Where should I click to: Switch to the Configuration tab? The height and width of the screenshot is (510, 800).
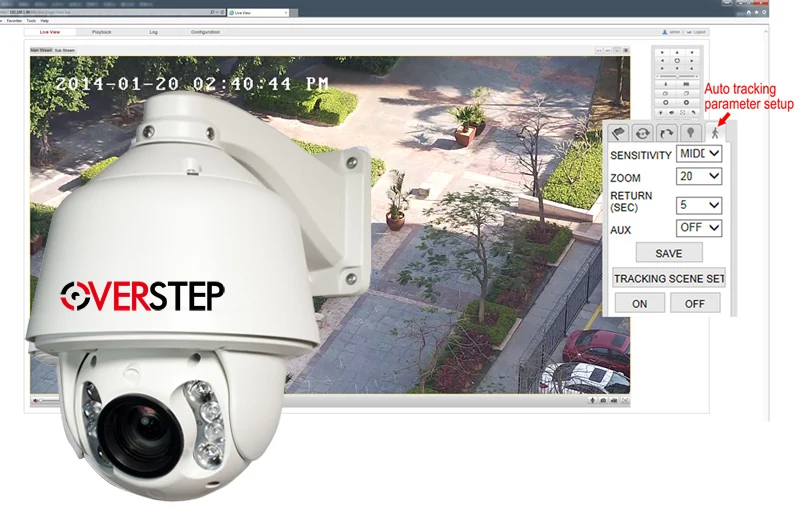(x=205, y=32)
